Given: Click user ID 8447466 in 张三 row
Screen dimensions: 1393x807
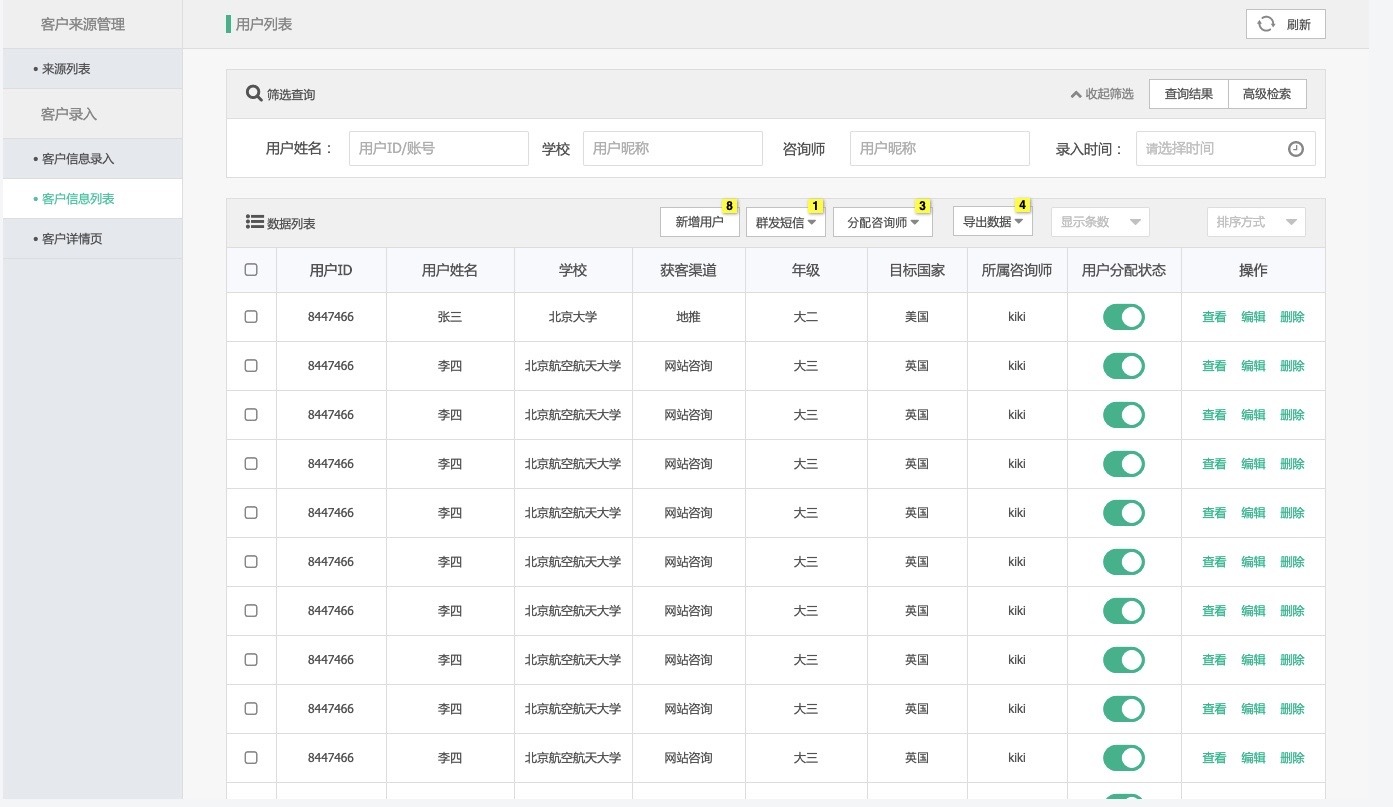Looking at the screenshot, I should (x=331, y=317).
